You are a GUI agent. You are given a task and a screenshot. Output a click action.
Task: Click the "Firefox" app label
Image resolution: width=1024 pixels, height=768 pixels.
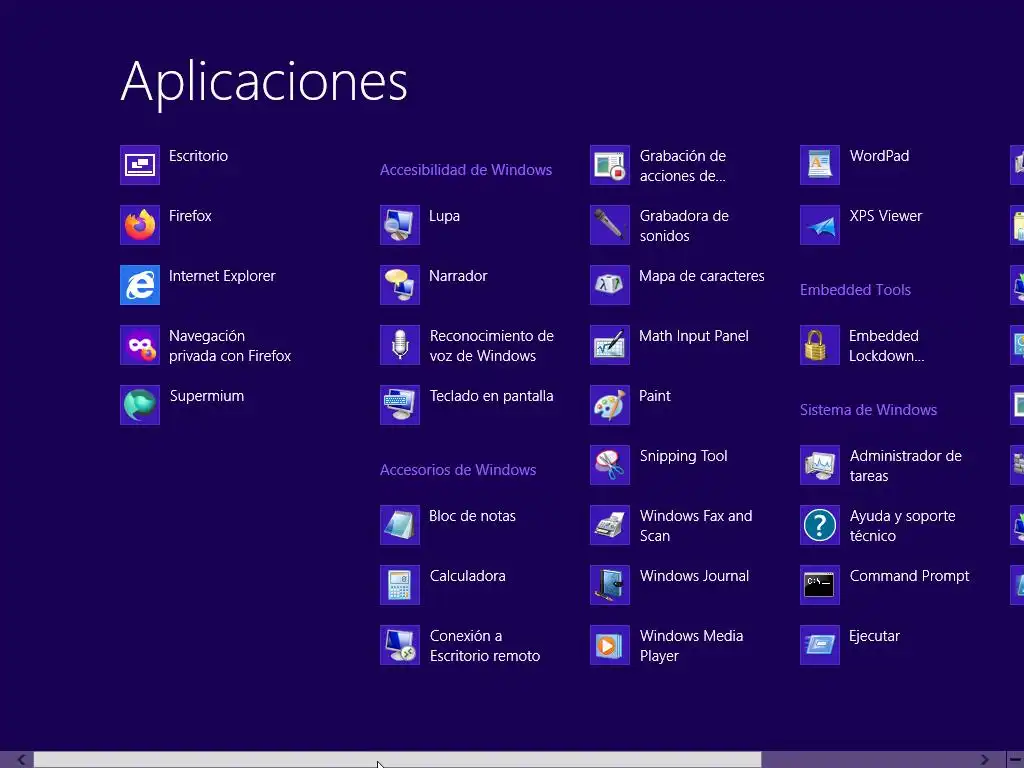point(190,216)
